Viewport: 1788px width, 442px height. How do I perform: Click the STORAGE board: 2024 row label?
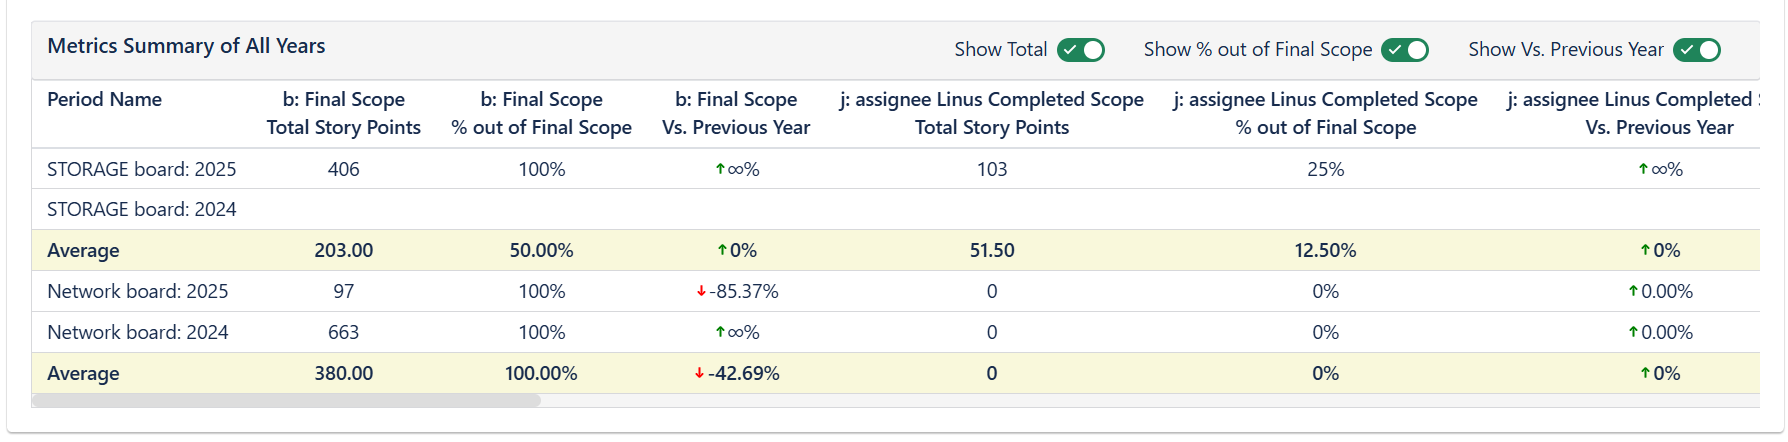142,209
